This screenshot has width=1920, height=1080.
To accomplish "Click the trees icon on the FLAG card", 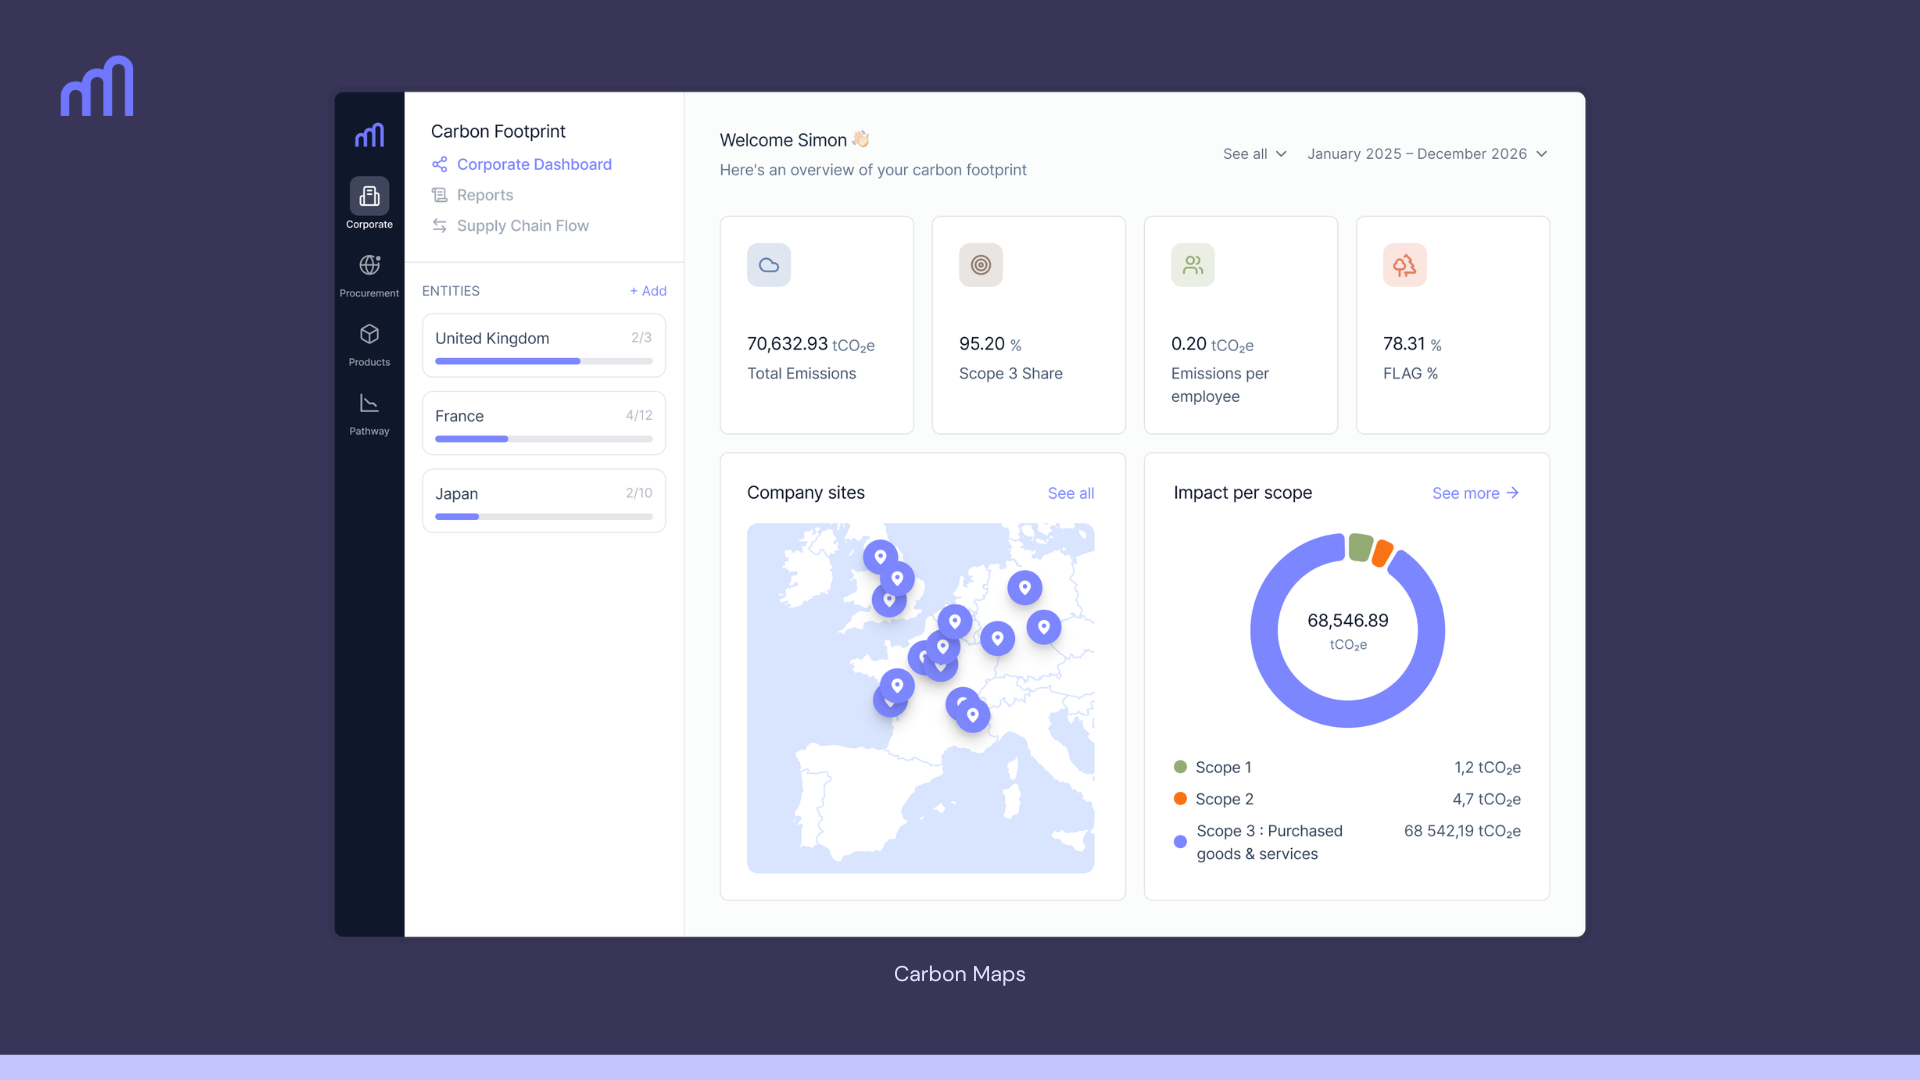I will click(1404, 264).
